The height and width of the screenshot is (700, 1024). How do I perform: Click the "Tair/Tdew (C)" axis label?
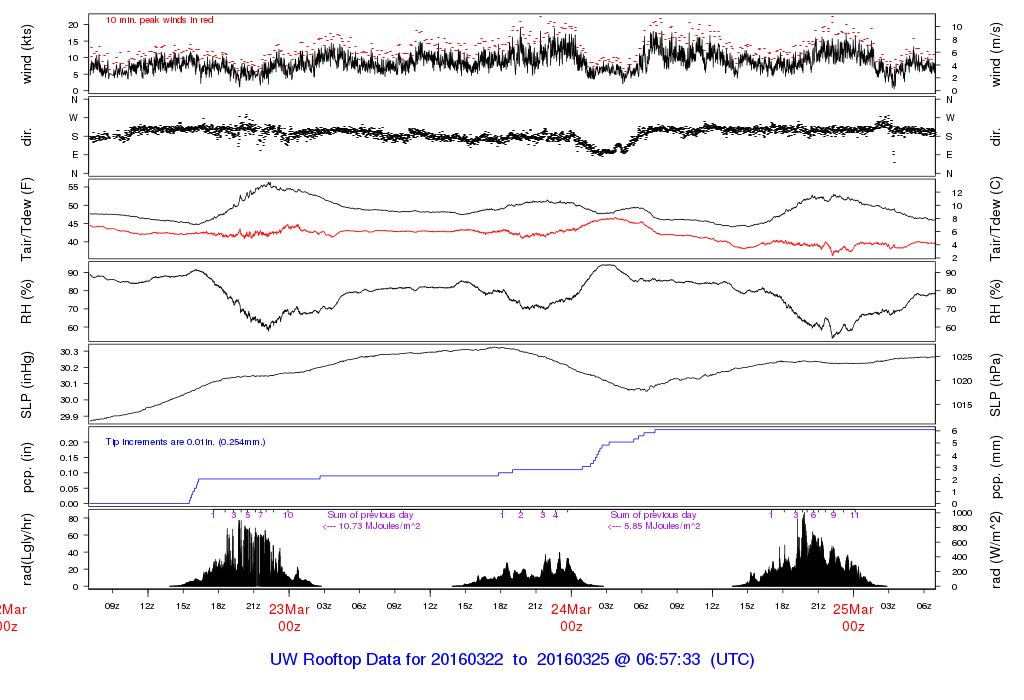996,219
